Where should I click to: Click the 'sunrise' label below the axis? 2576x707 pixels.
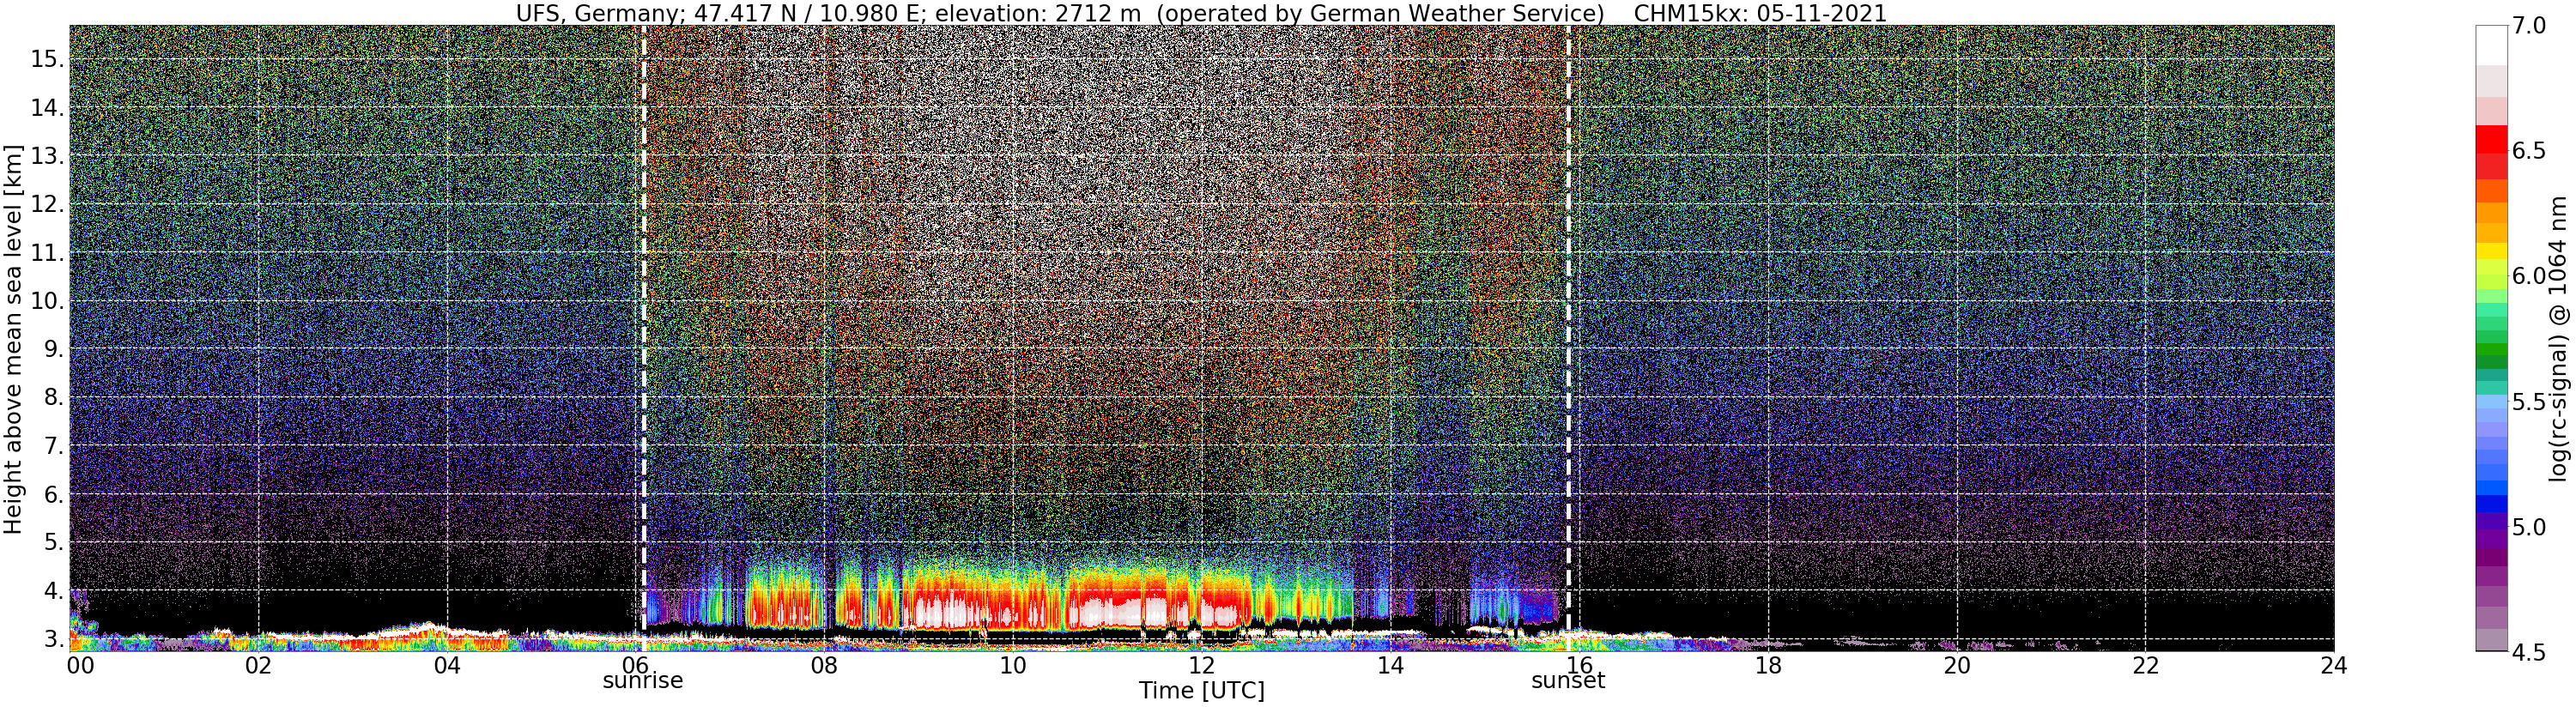(643, 681)
